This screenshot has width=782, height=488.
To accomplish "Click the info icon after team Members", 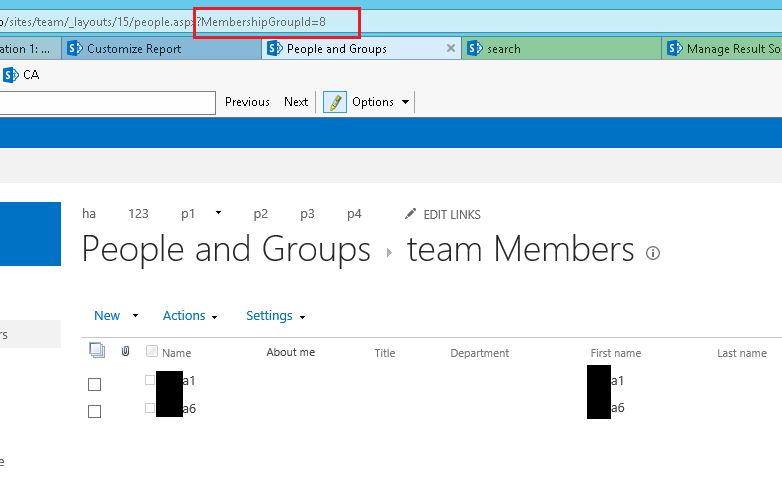I will coord(653,253).
